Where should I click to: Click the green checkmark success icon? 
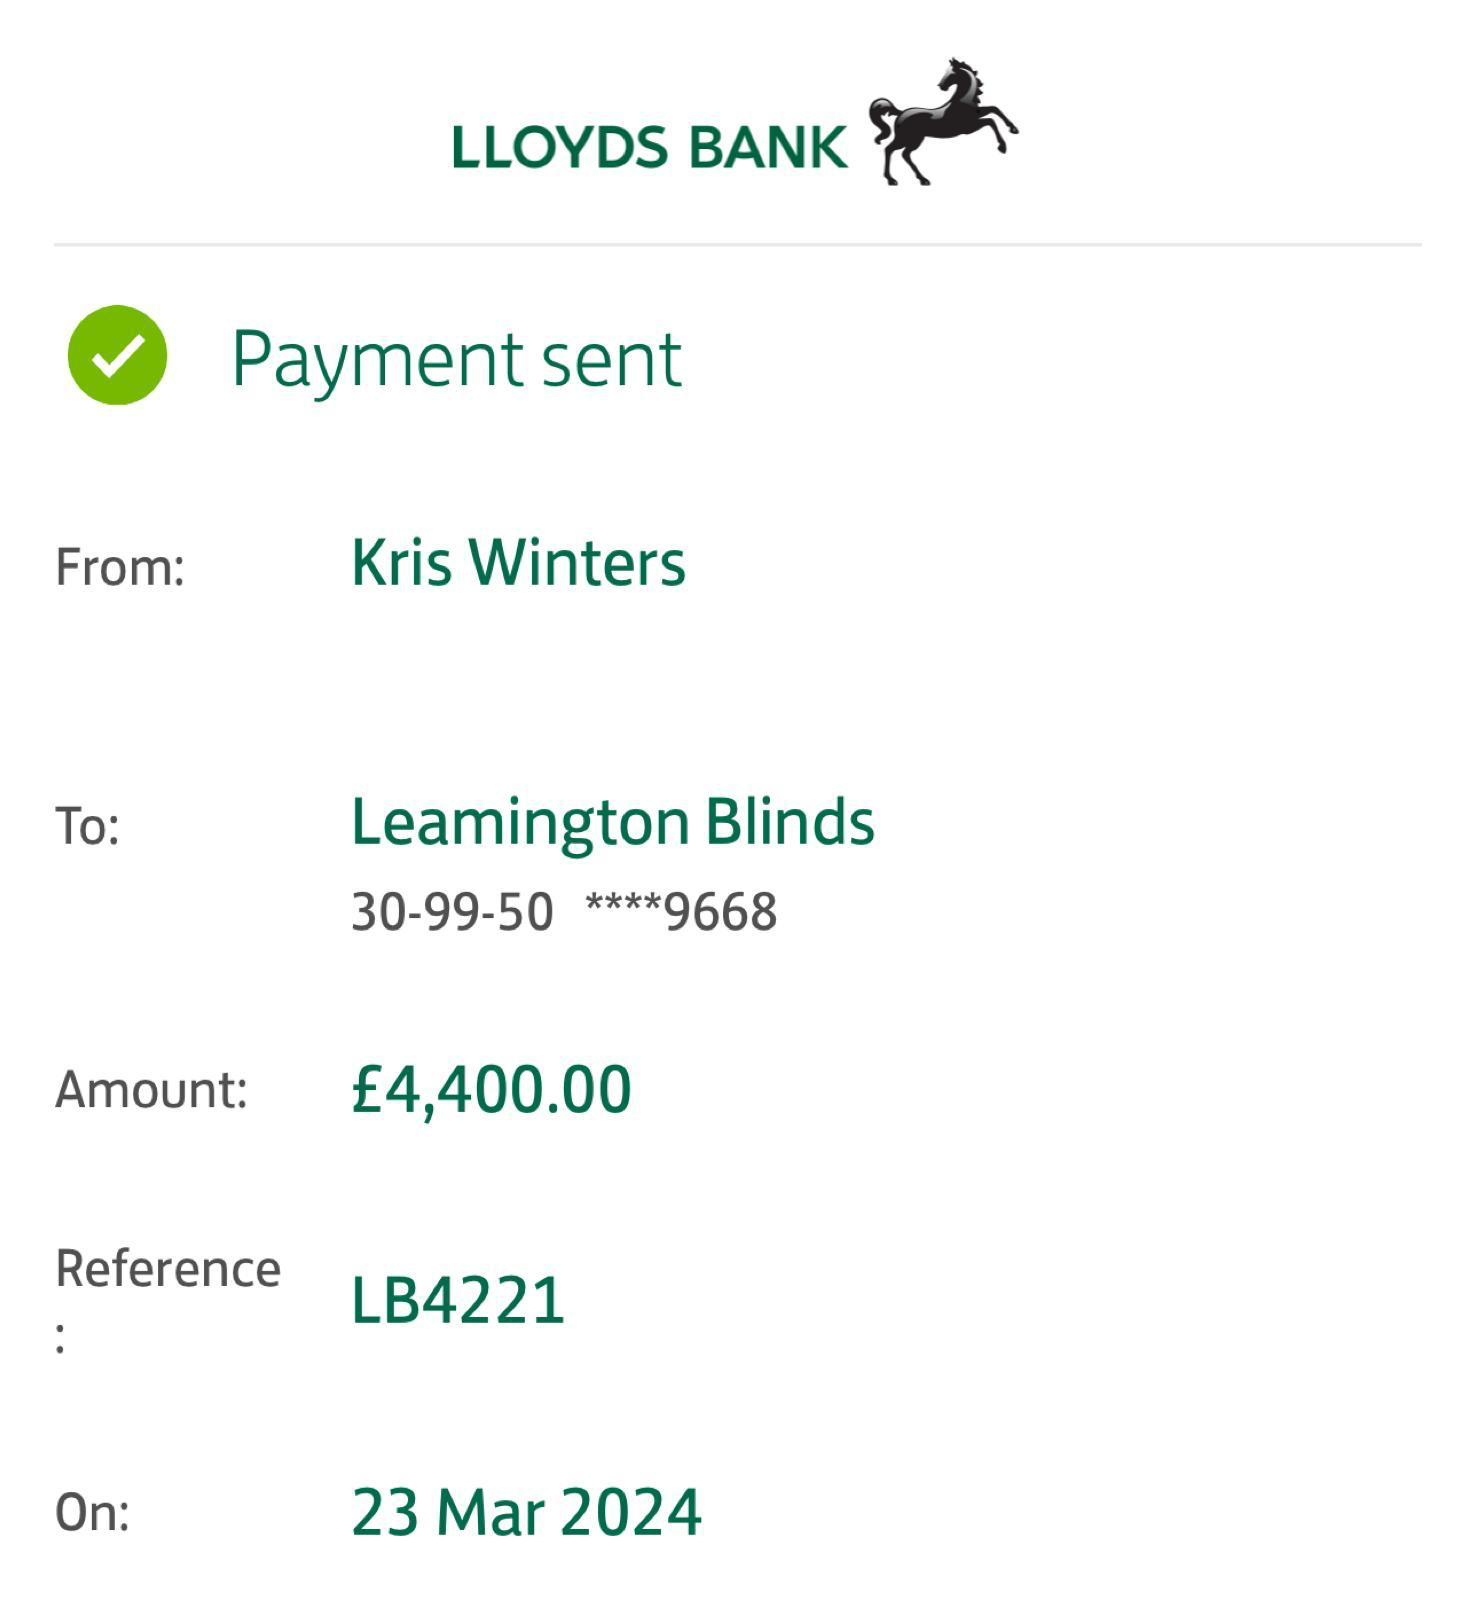(117, 355)
